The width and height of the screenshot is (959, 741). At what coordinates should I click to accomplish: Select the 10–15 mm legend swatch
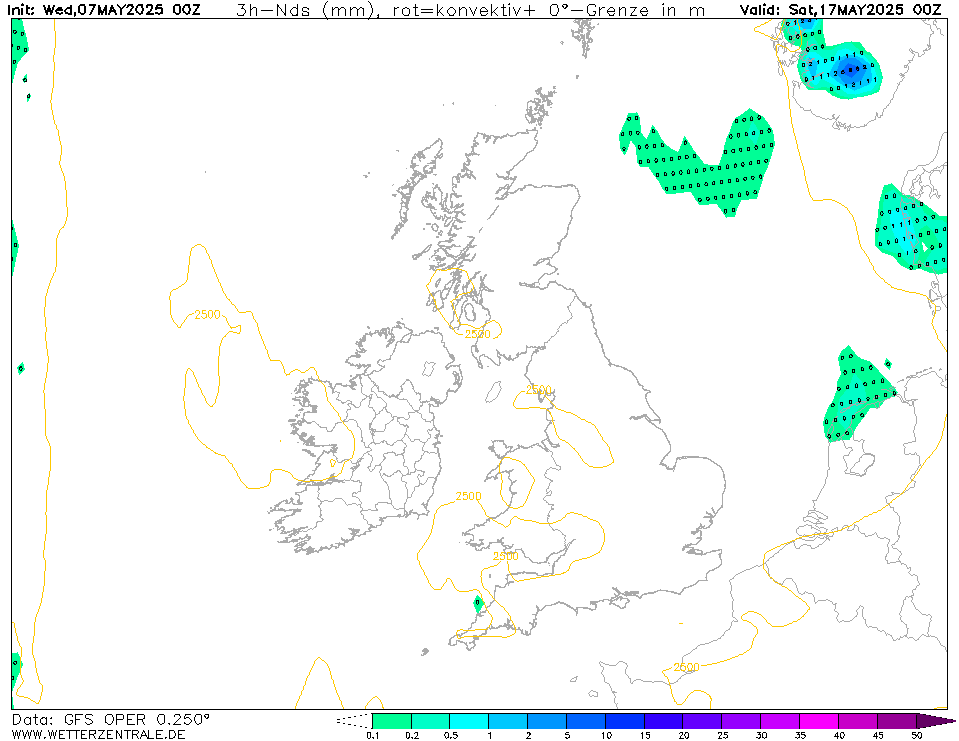[625, 721]
